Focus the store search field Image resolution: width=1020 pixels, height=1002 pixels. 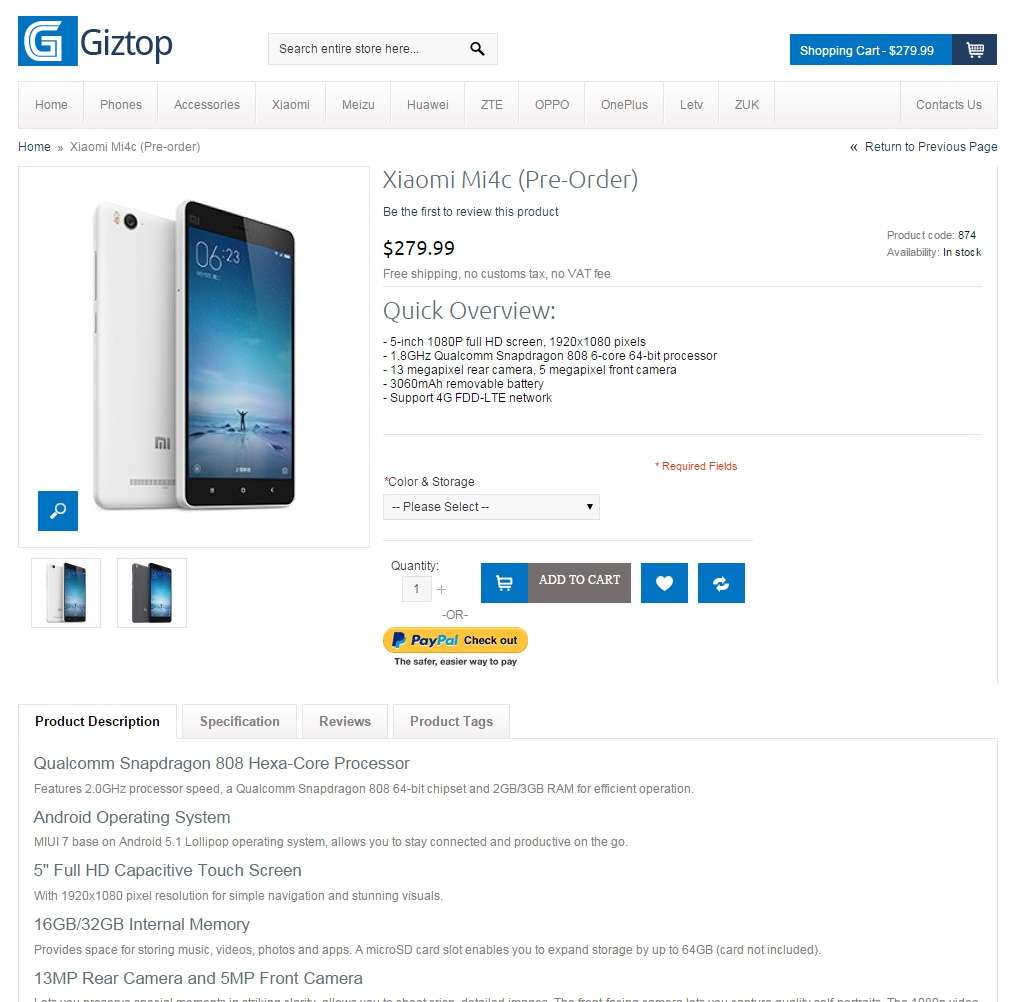tap(368, 49)
